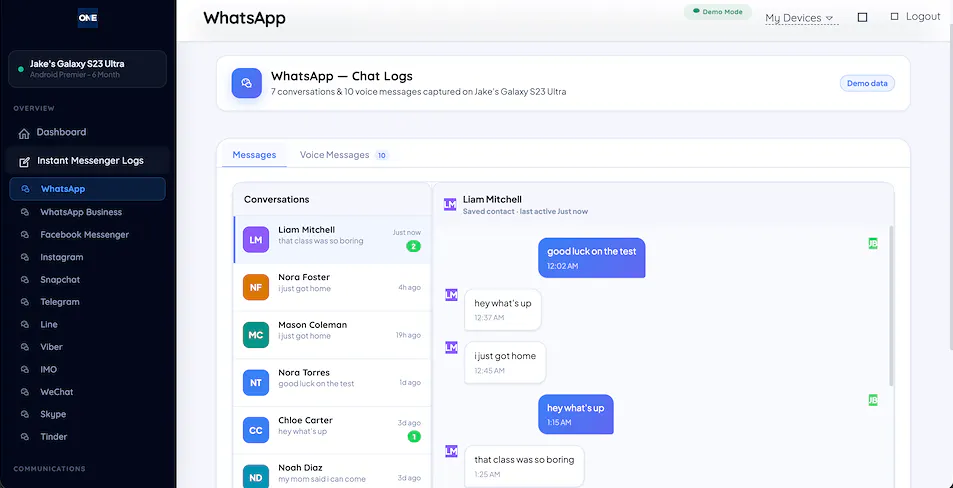Click the chat icon beside Instagram
The height and width of the screenshot is (488, 953).
[25, 257]
